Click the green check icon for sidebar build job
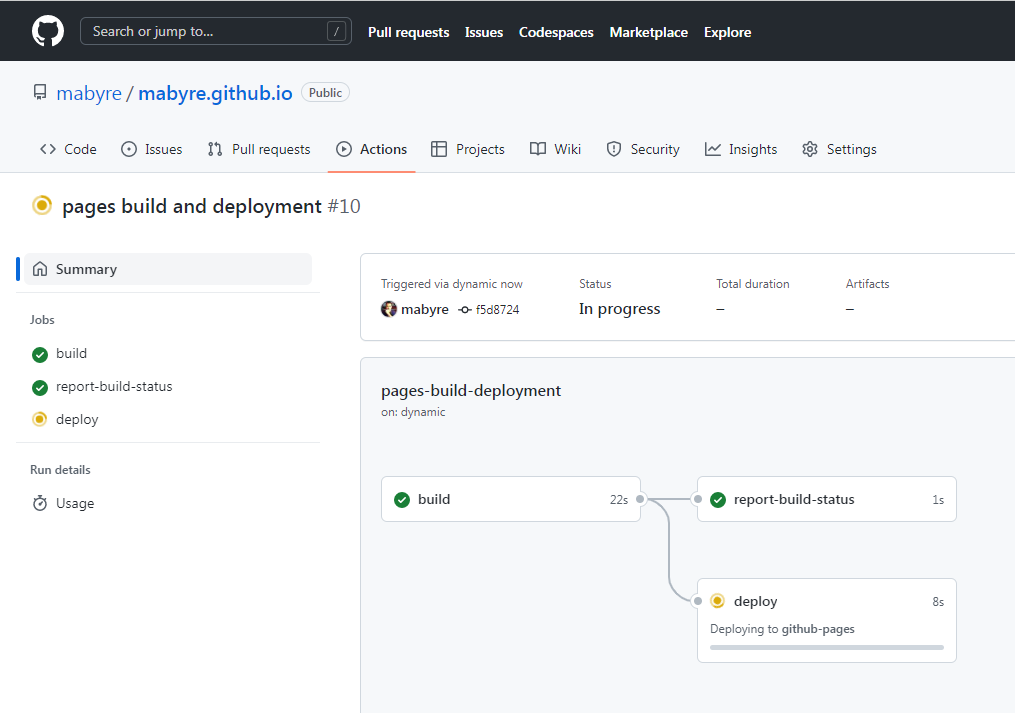 39,354
